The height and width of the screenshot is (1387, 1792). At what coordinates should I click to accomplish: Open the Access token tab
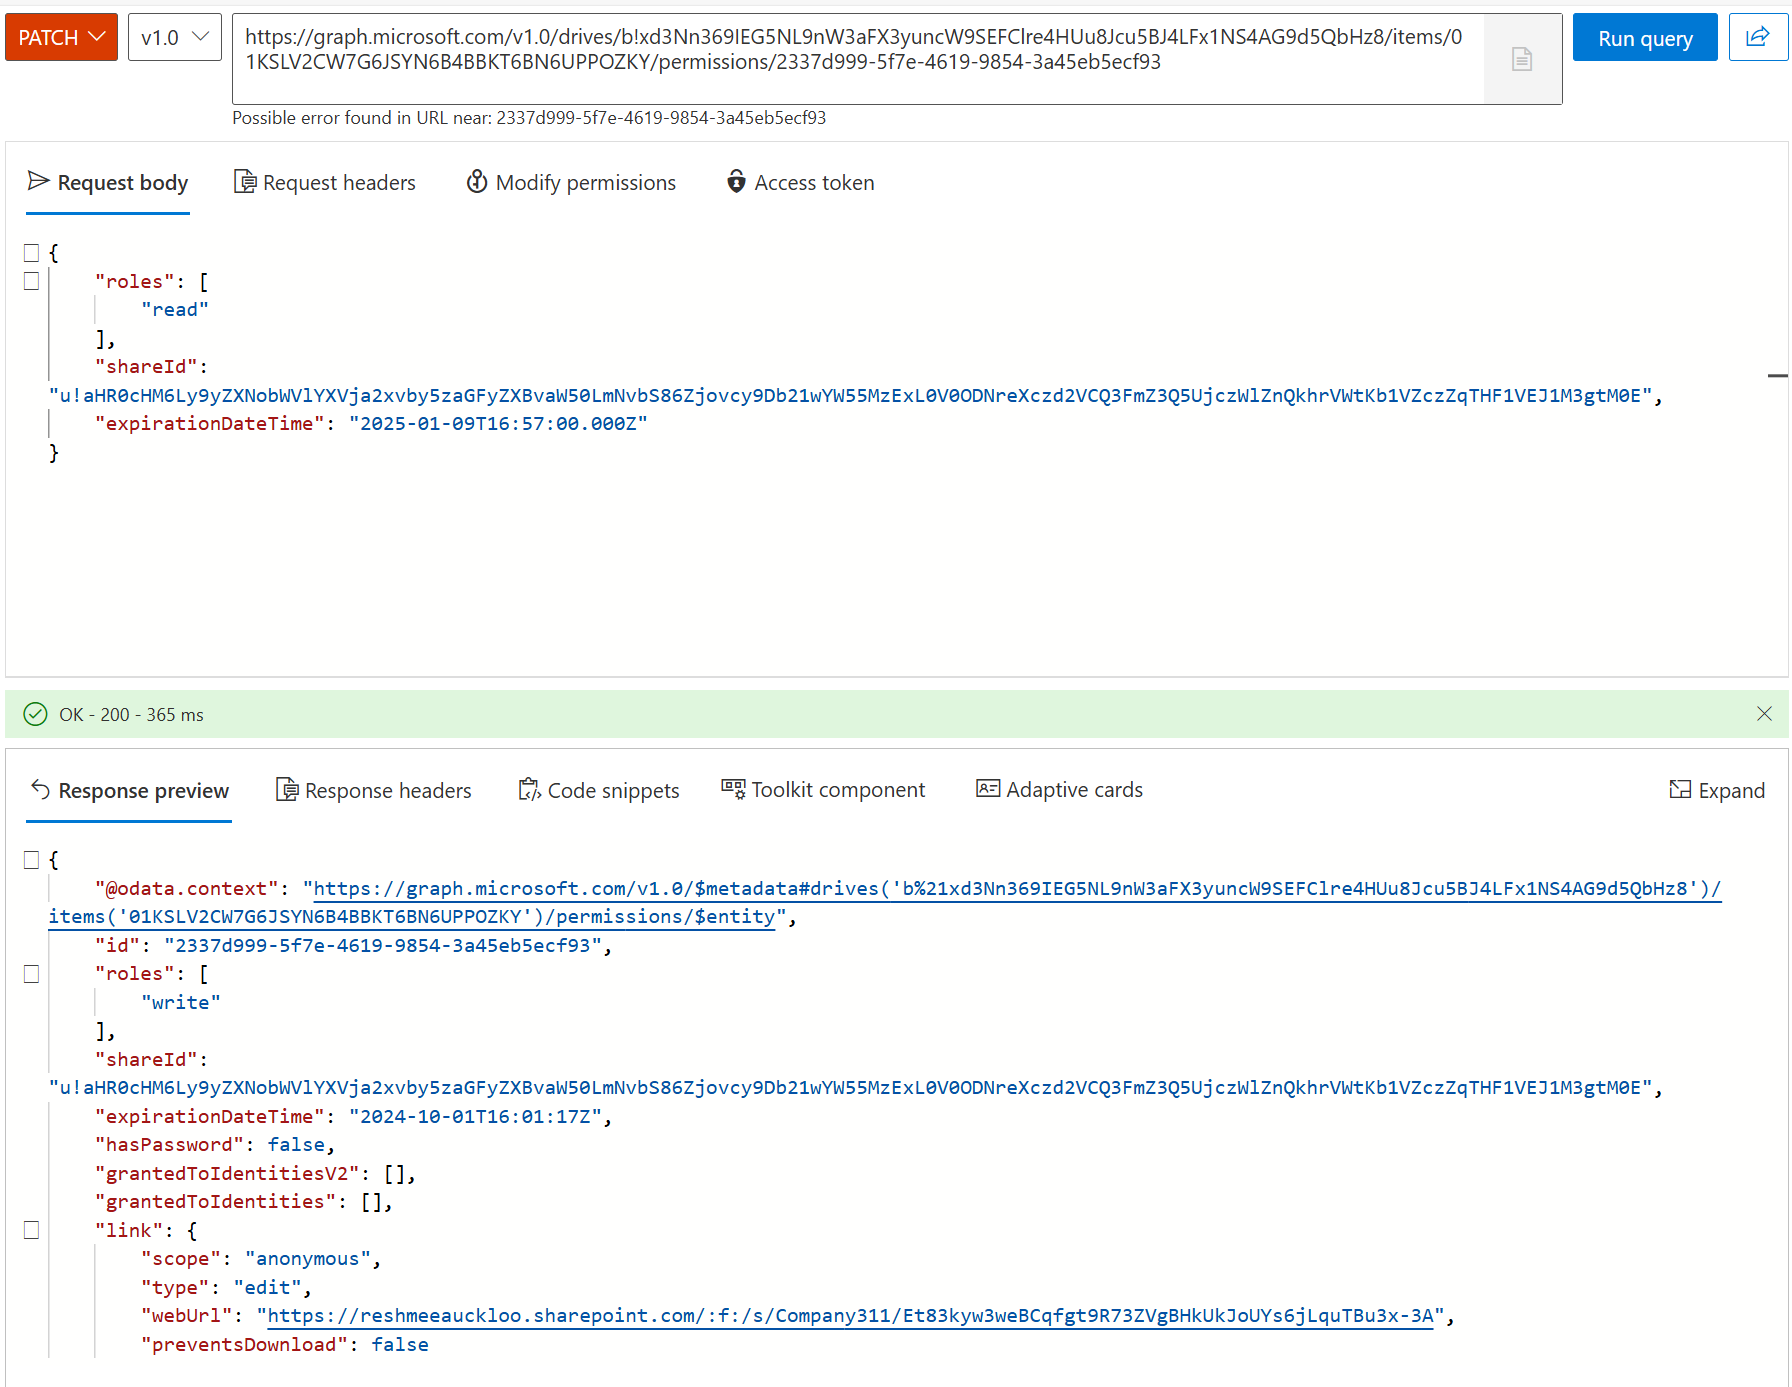tap(801, 183)
